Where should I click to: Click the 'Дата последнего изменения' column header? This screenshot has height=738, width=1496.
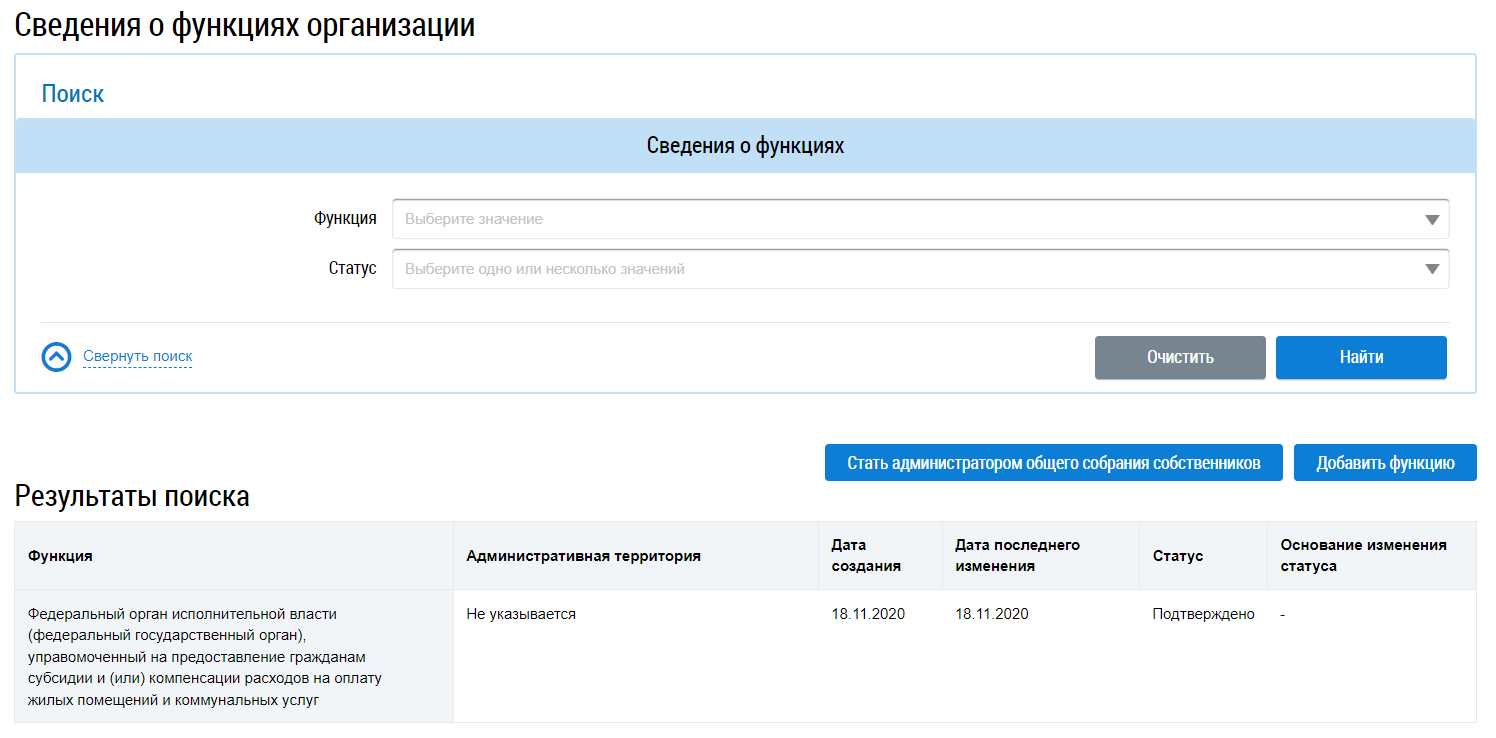(1017, 556)
